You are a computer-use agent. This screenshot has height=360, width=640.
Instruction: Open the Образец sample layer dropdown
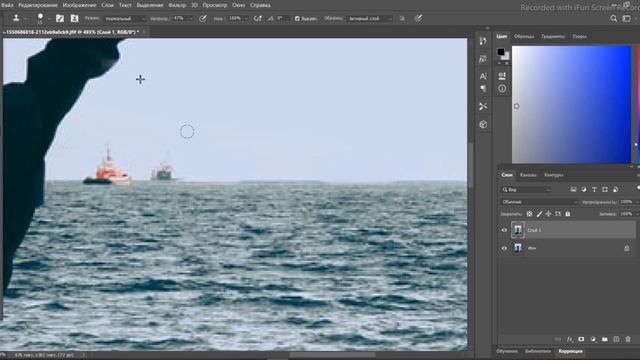tap(369, 19)
